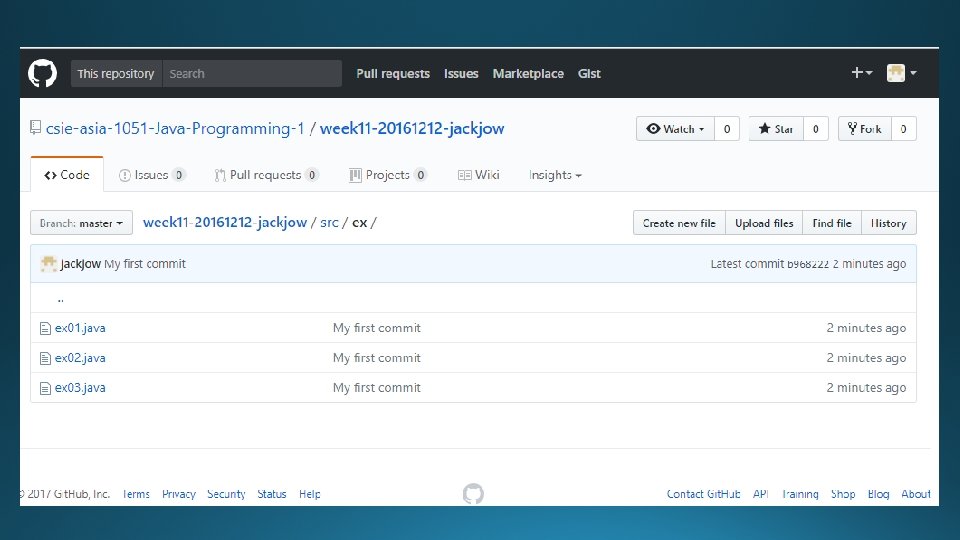Open the Security footer link
The image size is (960, 540).
pos(226,494)
